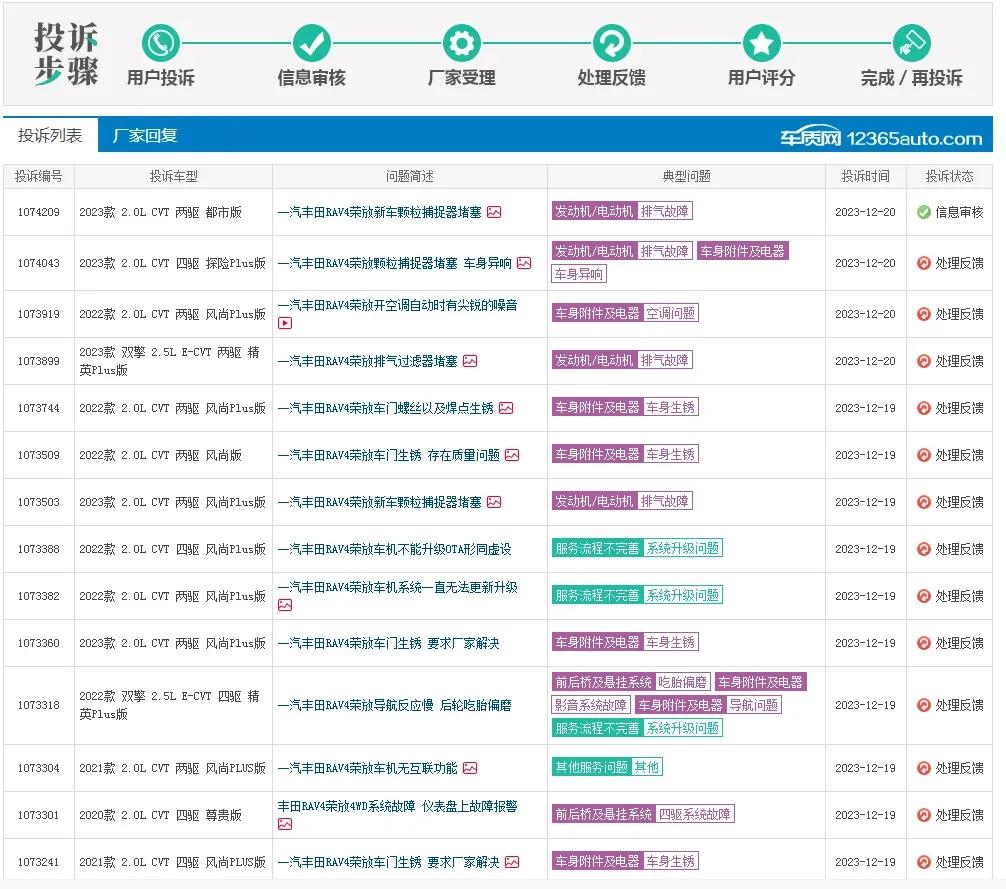Viewport: 1006px width, 889px height.
Task: Click the 投诉状态 column header
Action: click(950, 176)
